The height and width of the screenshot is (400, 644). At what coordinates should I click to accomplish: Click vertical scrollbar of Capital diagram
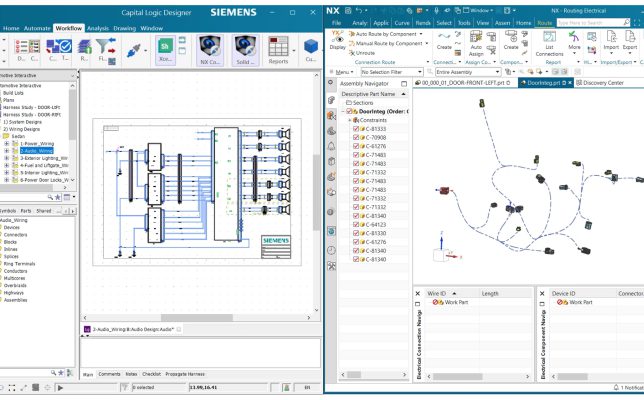tap(316, 192)
